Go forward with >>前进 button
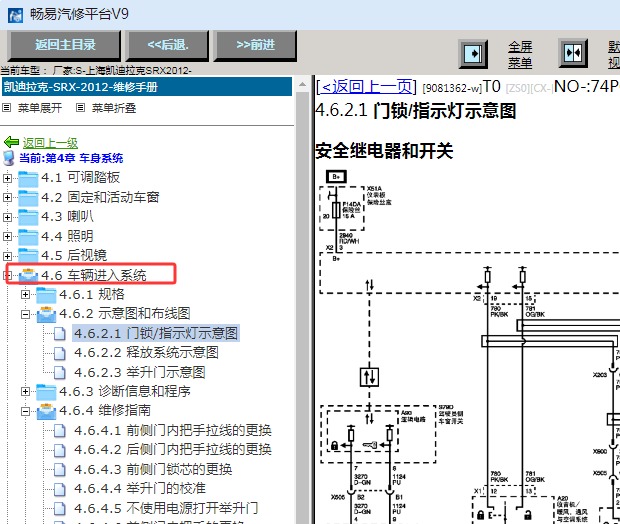620x524 pixels. 255,45
